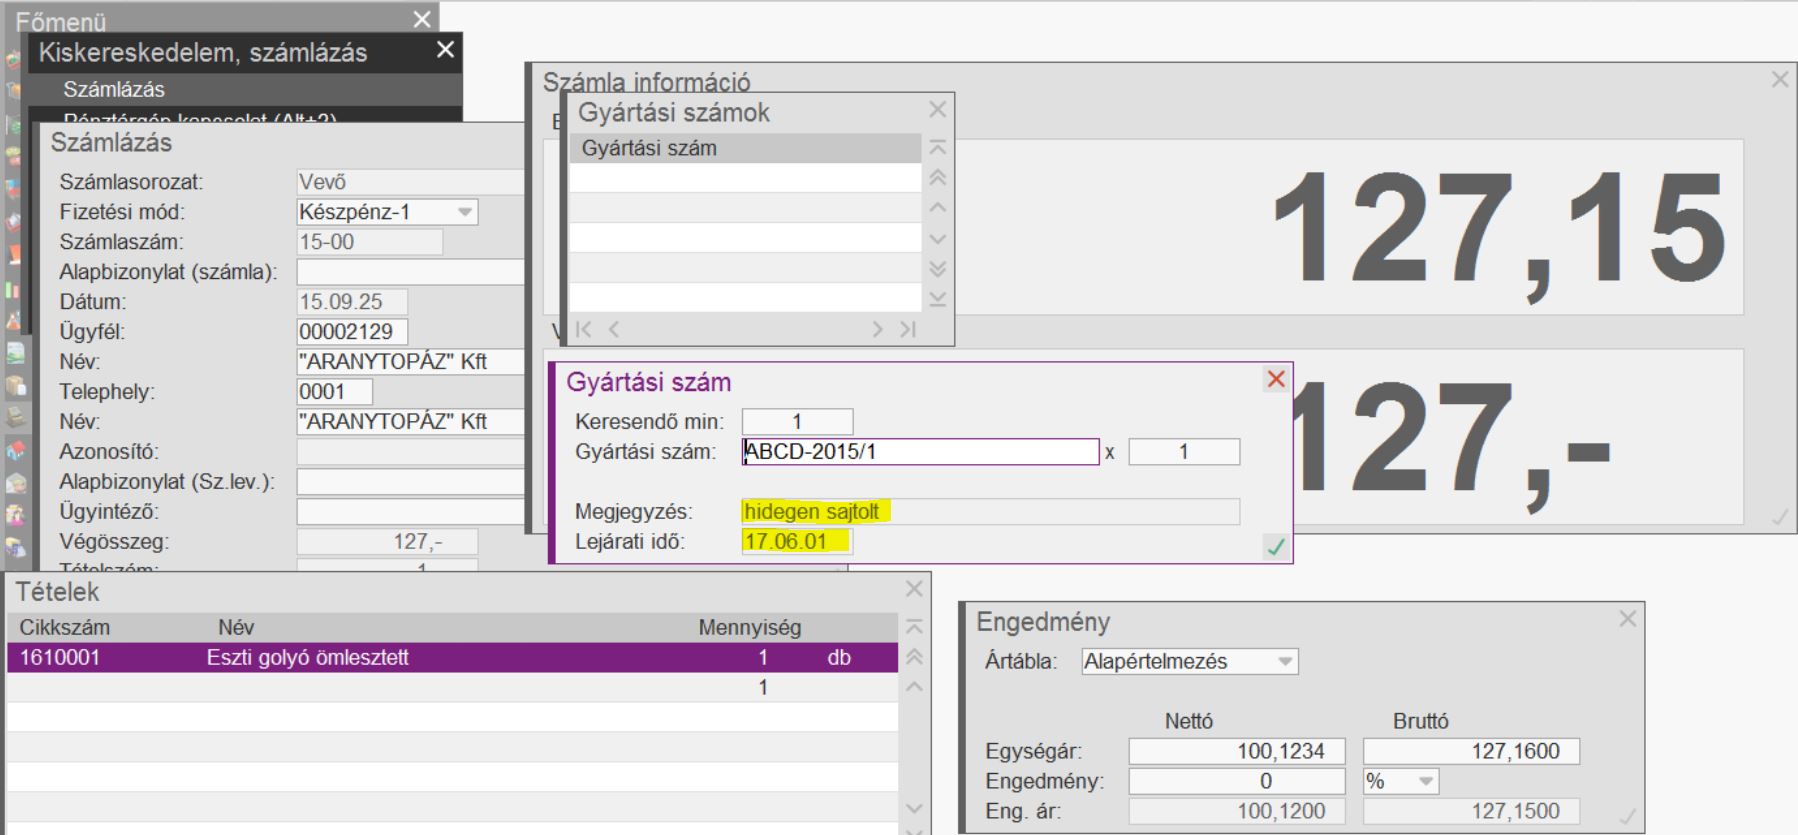Move up one row in Gyártási számok
1798x835 pixels.
937,208
